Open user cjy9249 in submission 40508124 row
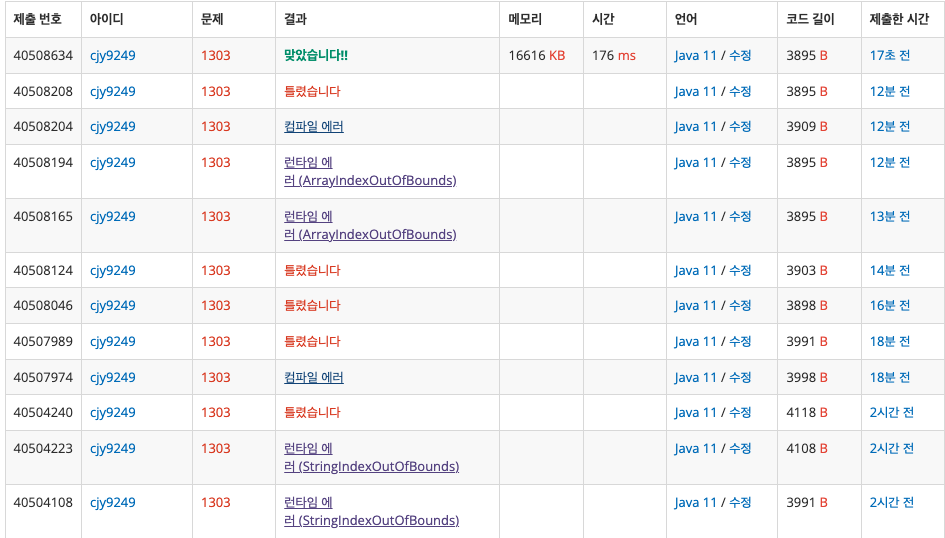The height and width of the screenshot is (538, 945). [113, 271]
